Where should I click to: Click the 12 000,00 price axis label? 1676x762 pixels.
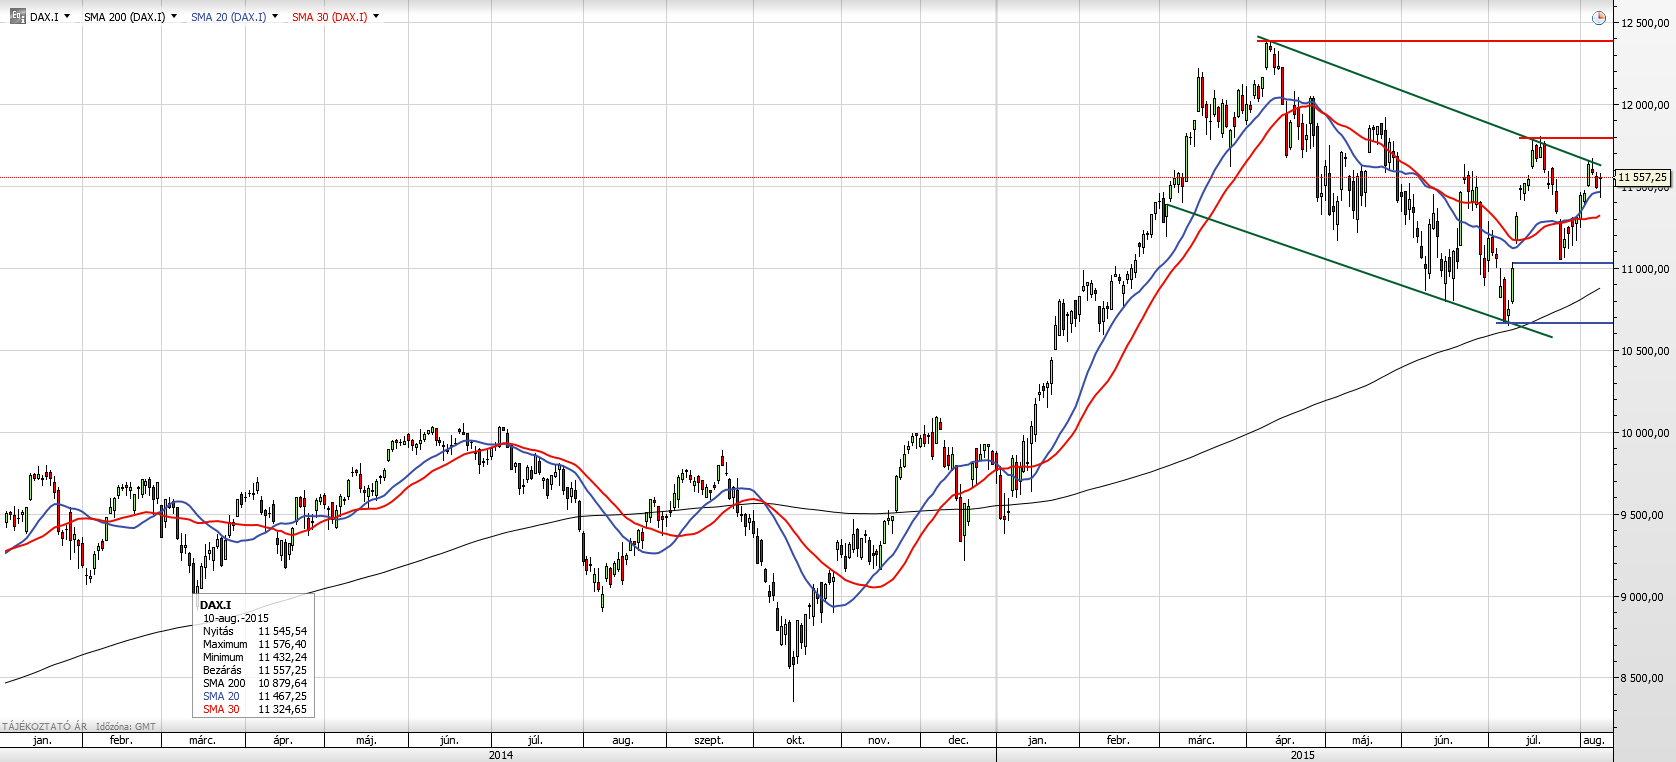point(1644,105)
